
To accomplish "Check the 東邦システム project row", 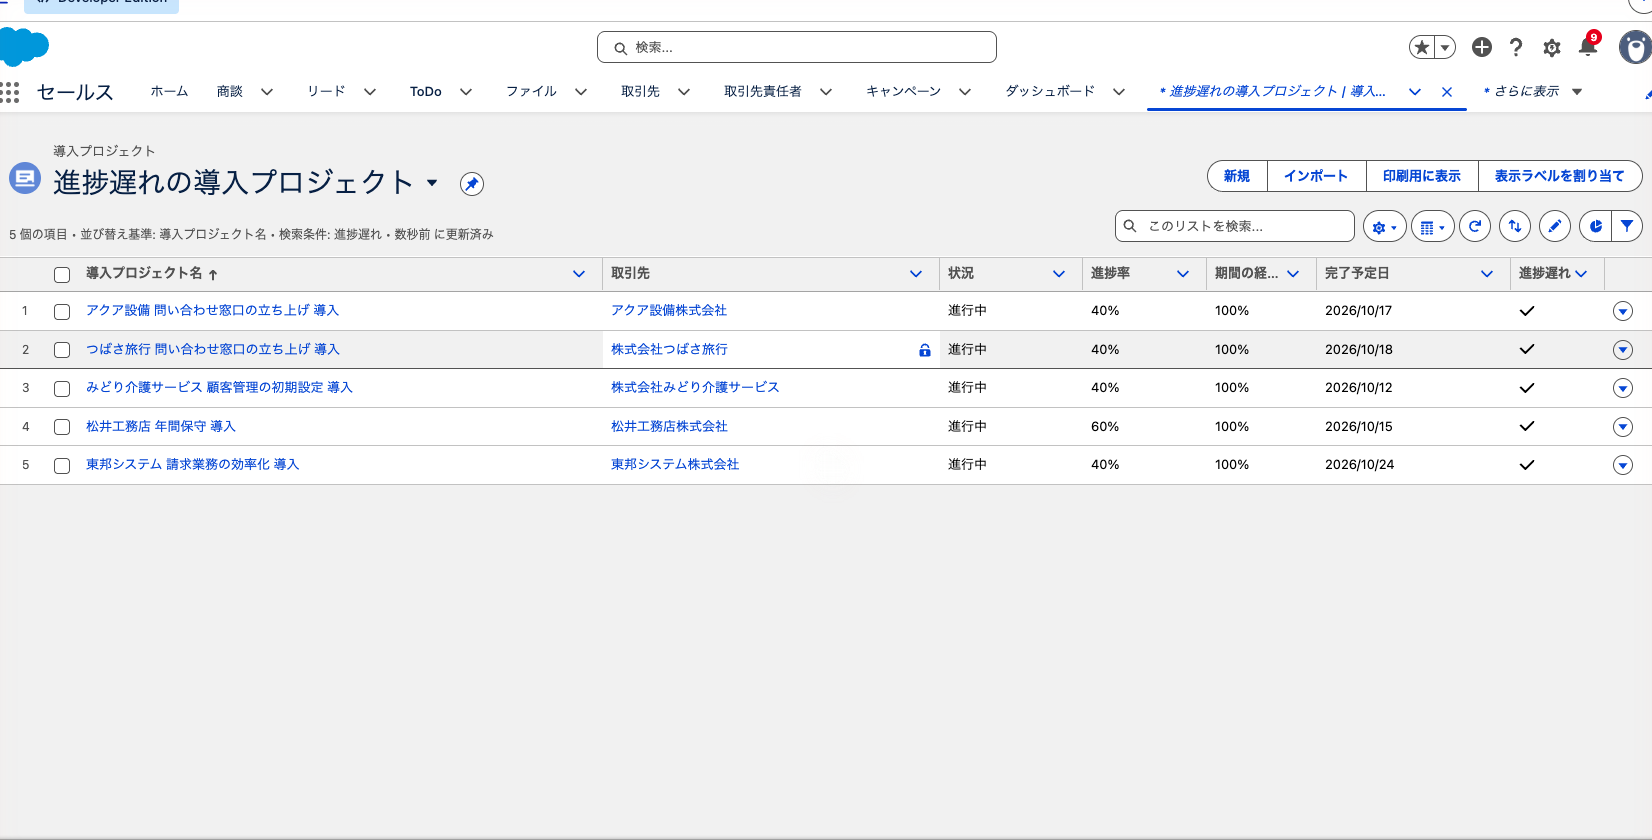I will pyautogui.click(x=62, y=466).
